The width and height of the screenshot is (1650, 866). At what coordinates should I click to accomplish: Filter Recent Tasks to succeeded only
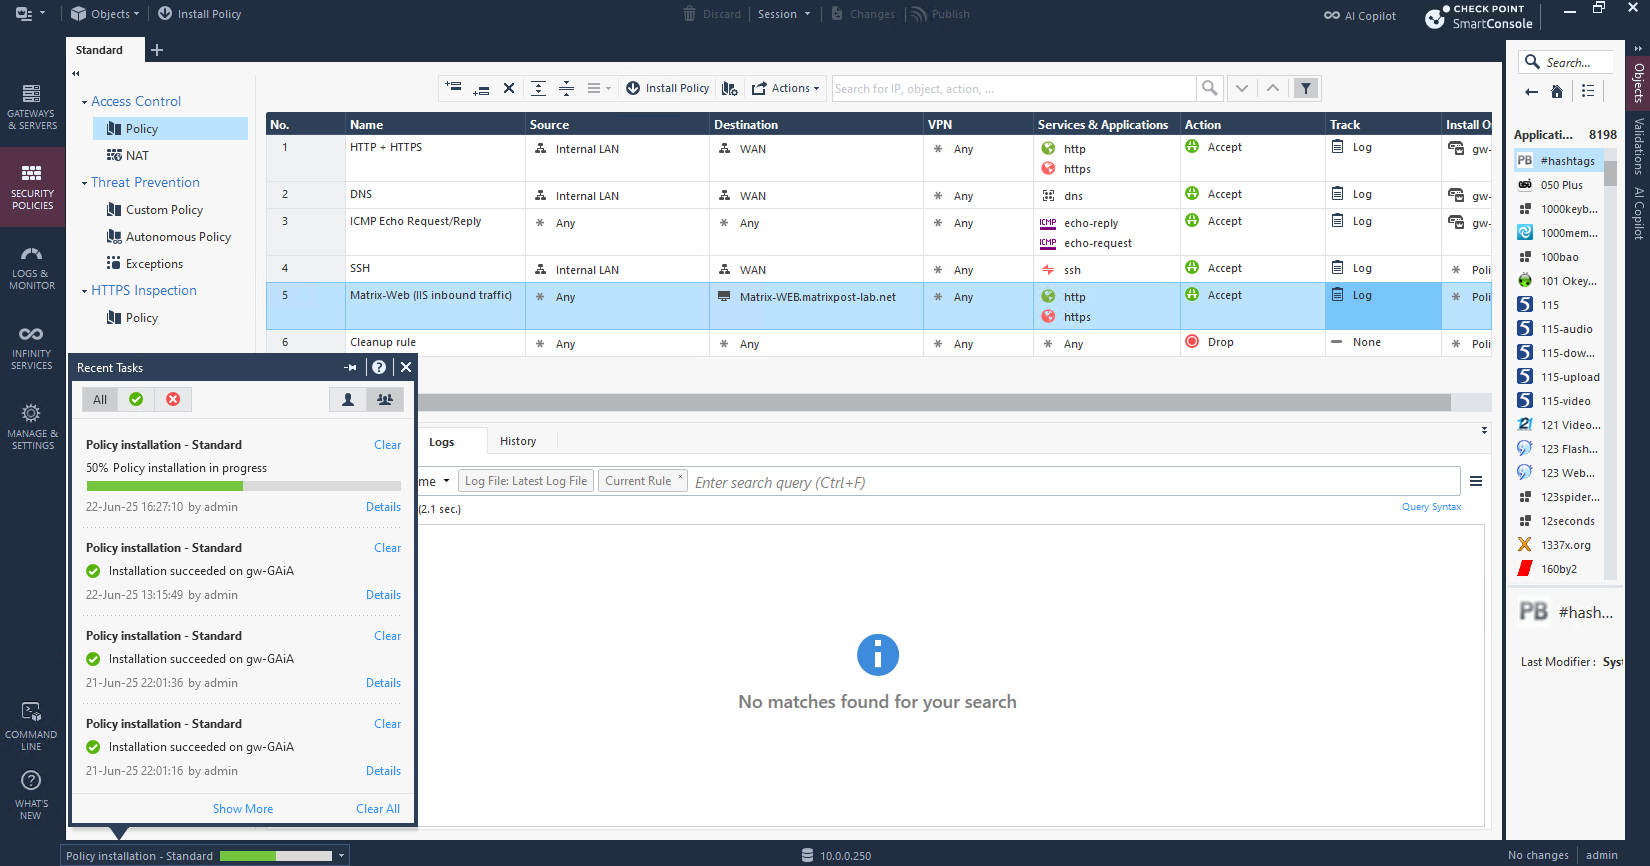[136, 399]
